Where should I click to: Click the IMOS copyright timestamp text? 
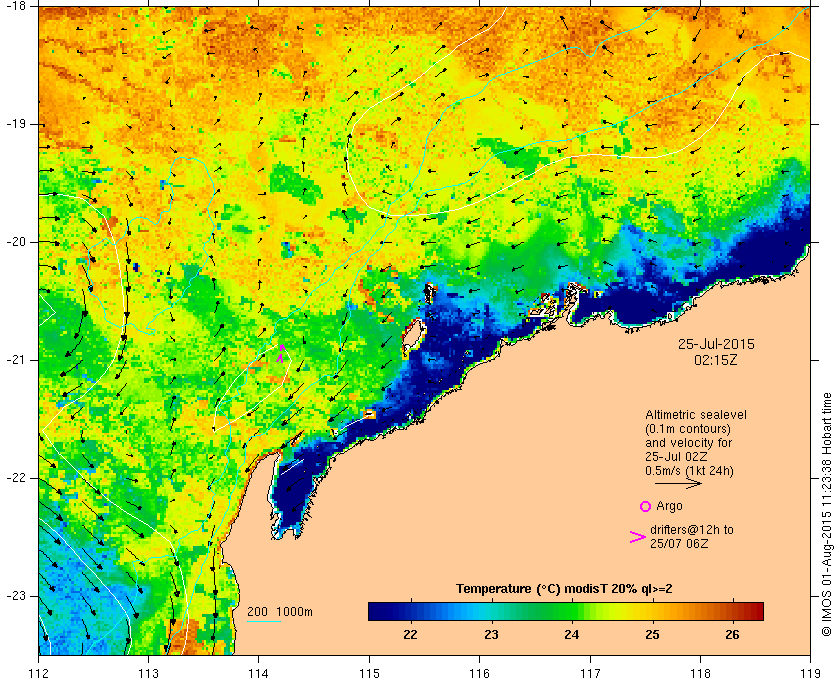(827, 514)
